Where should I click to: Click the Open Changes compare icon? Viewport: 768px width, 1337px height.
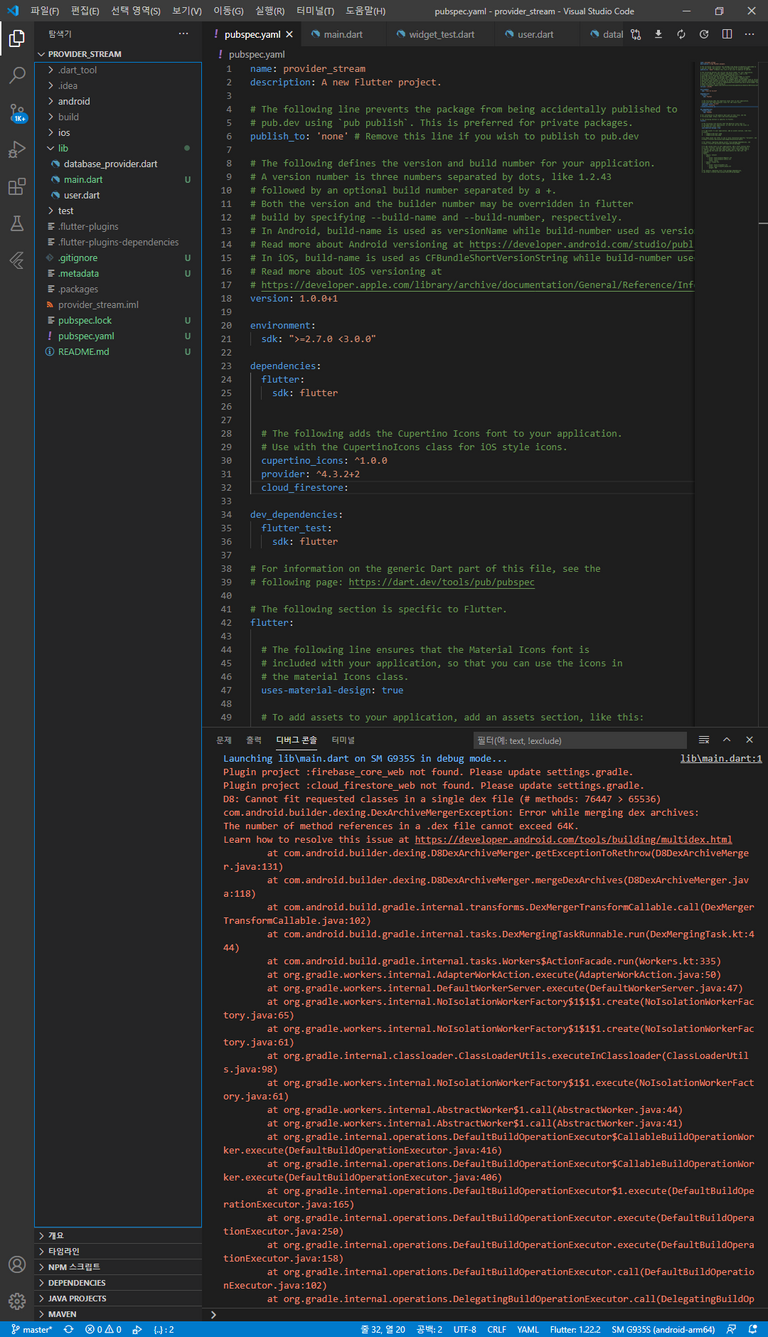coord(635,34)
